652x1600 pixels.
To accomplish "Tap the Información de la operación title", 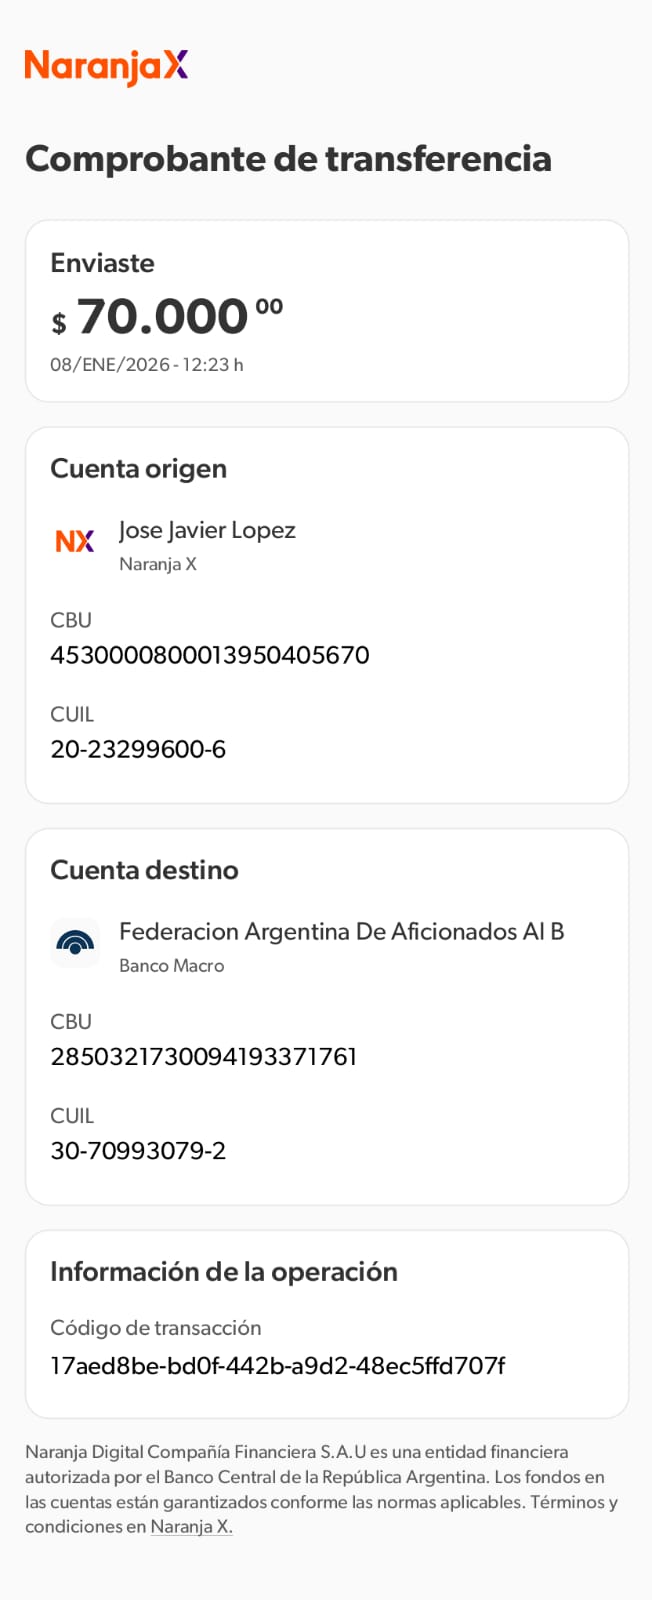I will click(224, 1272).
